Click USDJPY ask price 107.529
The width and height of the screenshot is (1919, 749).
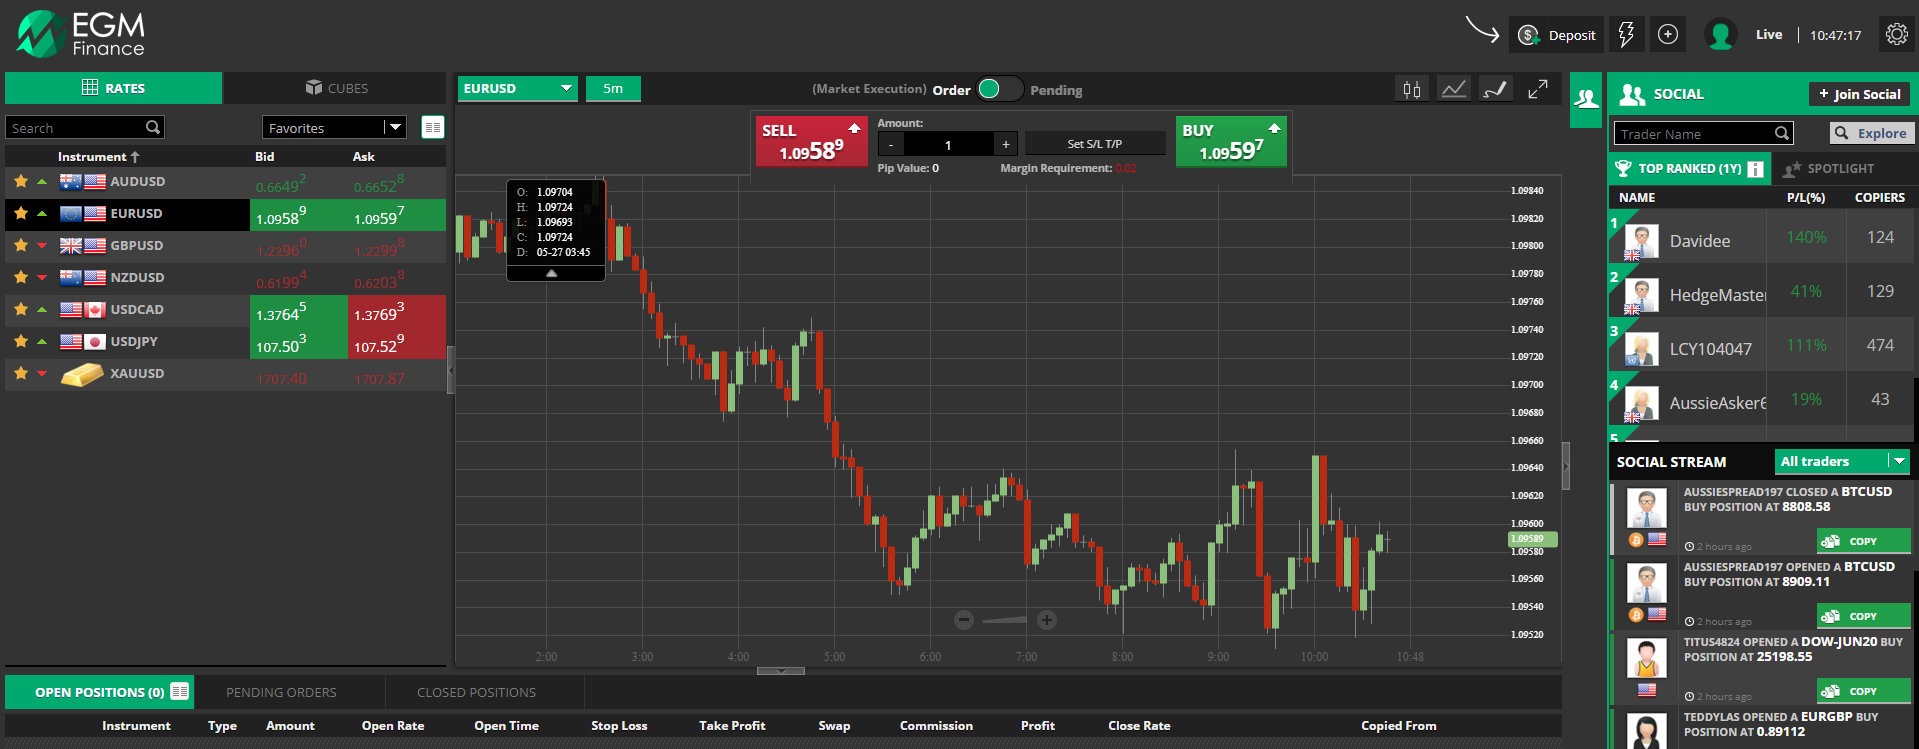click(x=397, y=343)
